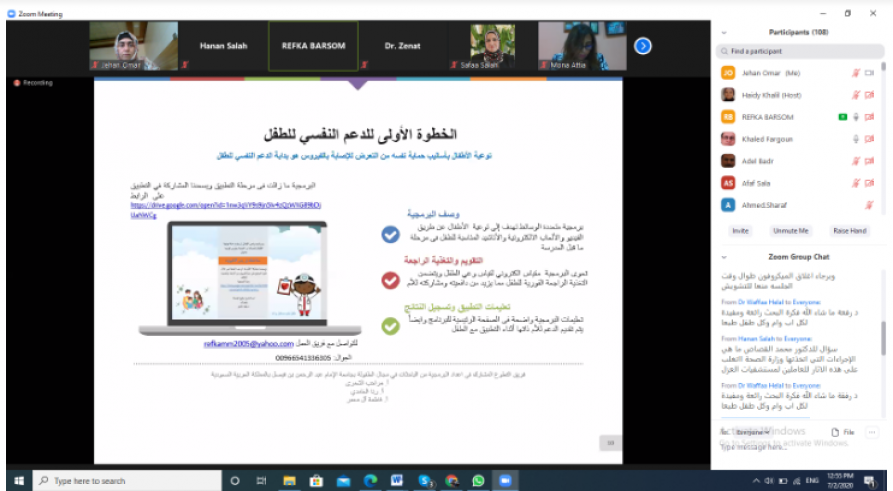
Task: Click the File attachment icon in chat
Action: pos(843,431)
